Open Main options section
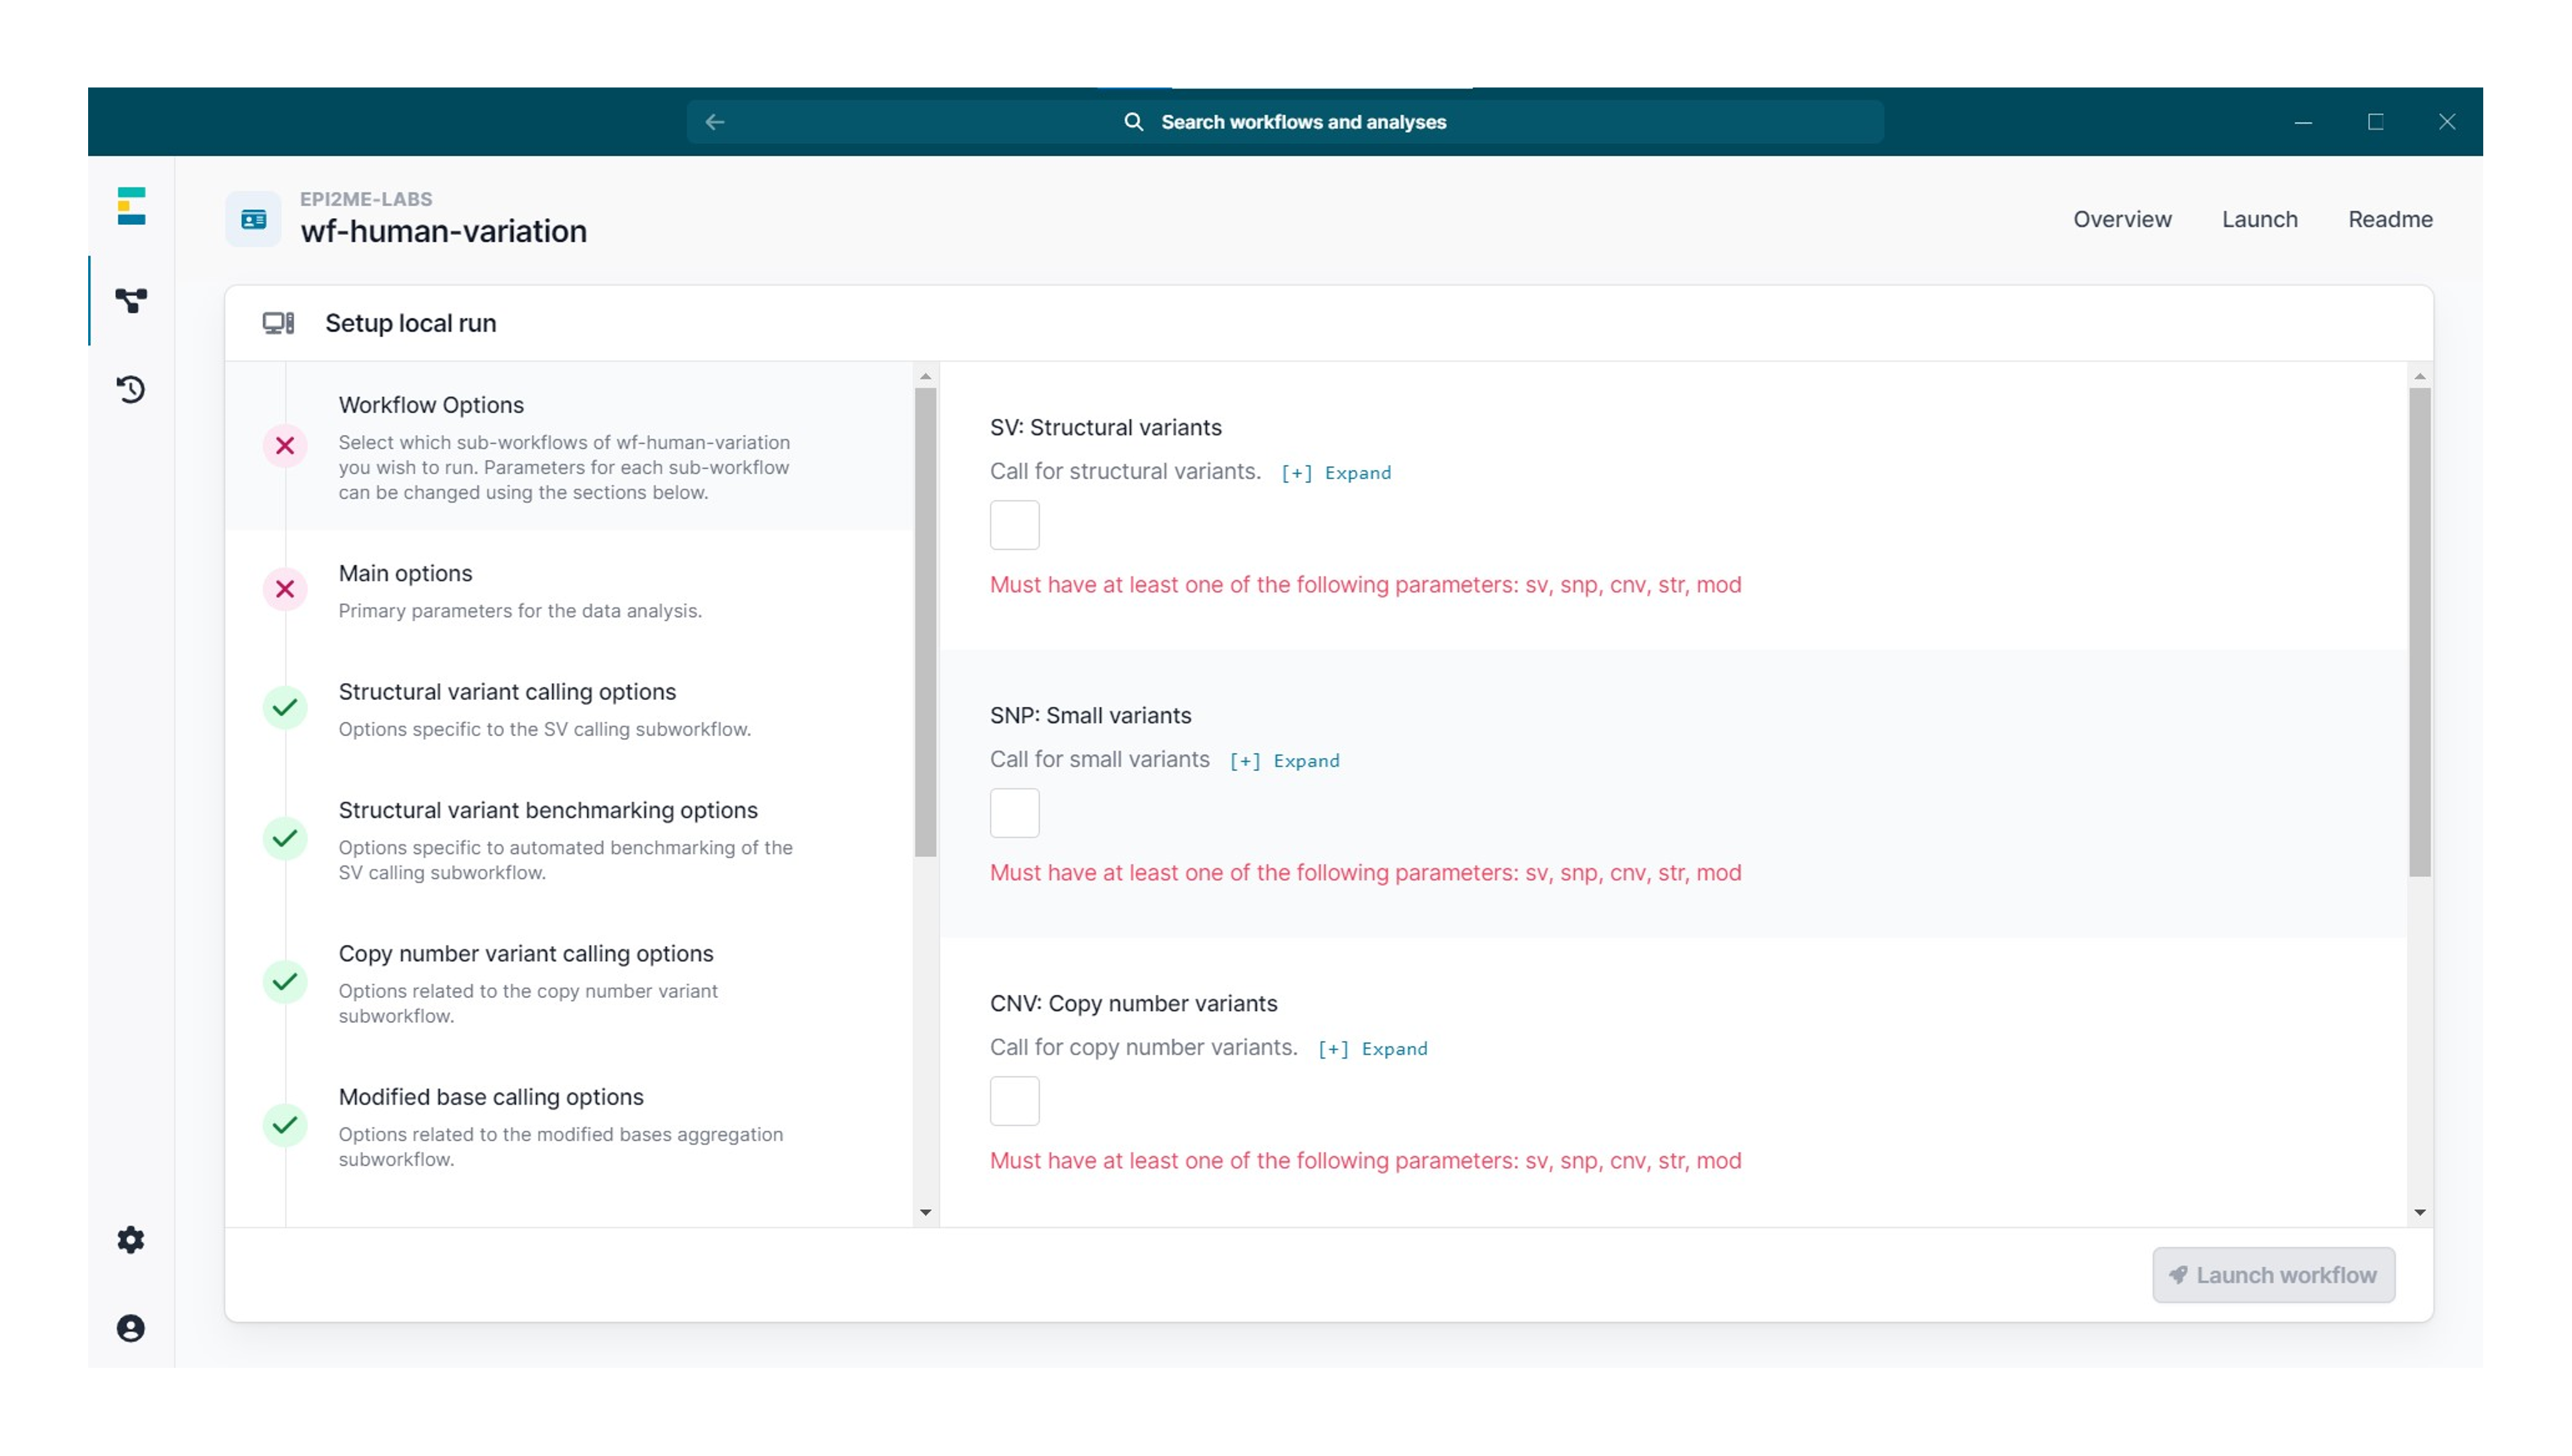Screen dimensions: 2572x1456 click(x=569, y=590)
